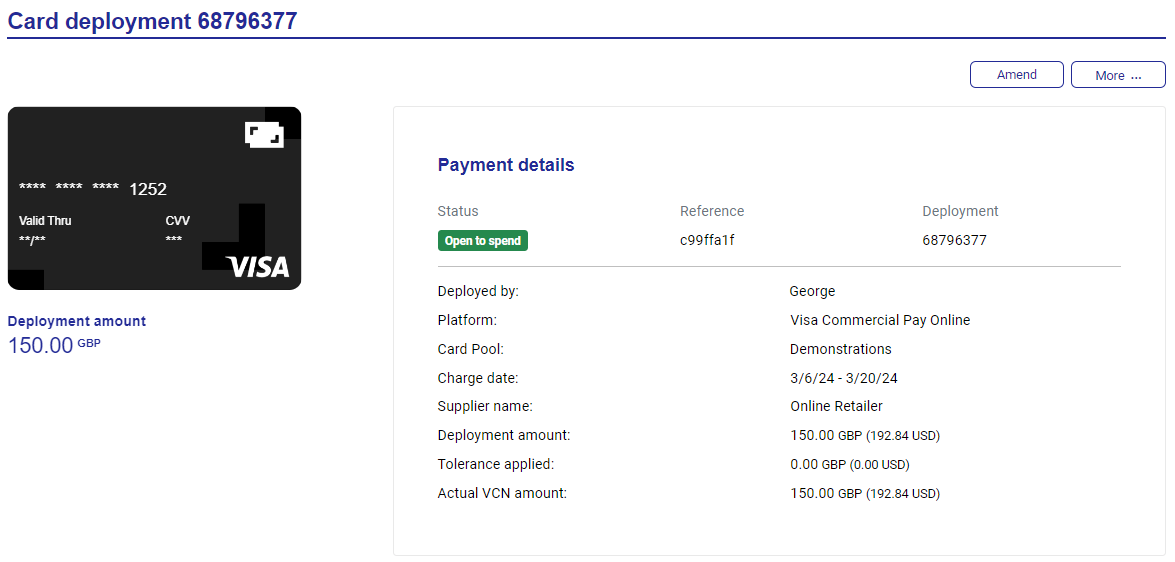The width and height of the screenshot is (1175, 562).
Task: Select card pool value Demonstrations
Action: click(x=841, y=349)
